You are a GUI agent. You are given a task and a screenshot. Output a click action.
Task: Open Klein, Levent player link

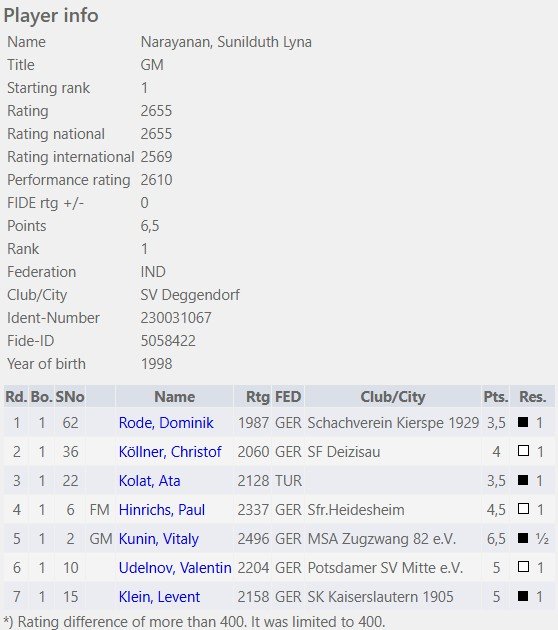pos(159,596)
